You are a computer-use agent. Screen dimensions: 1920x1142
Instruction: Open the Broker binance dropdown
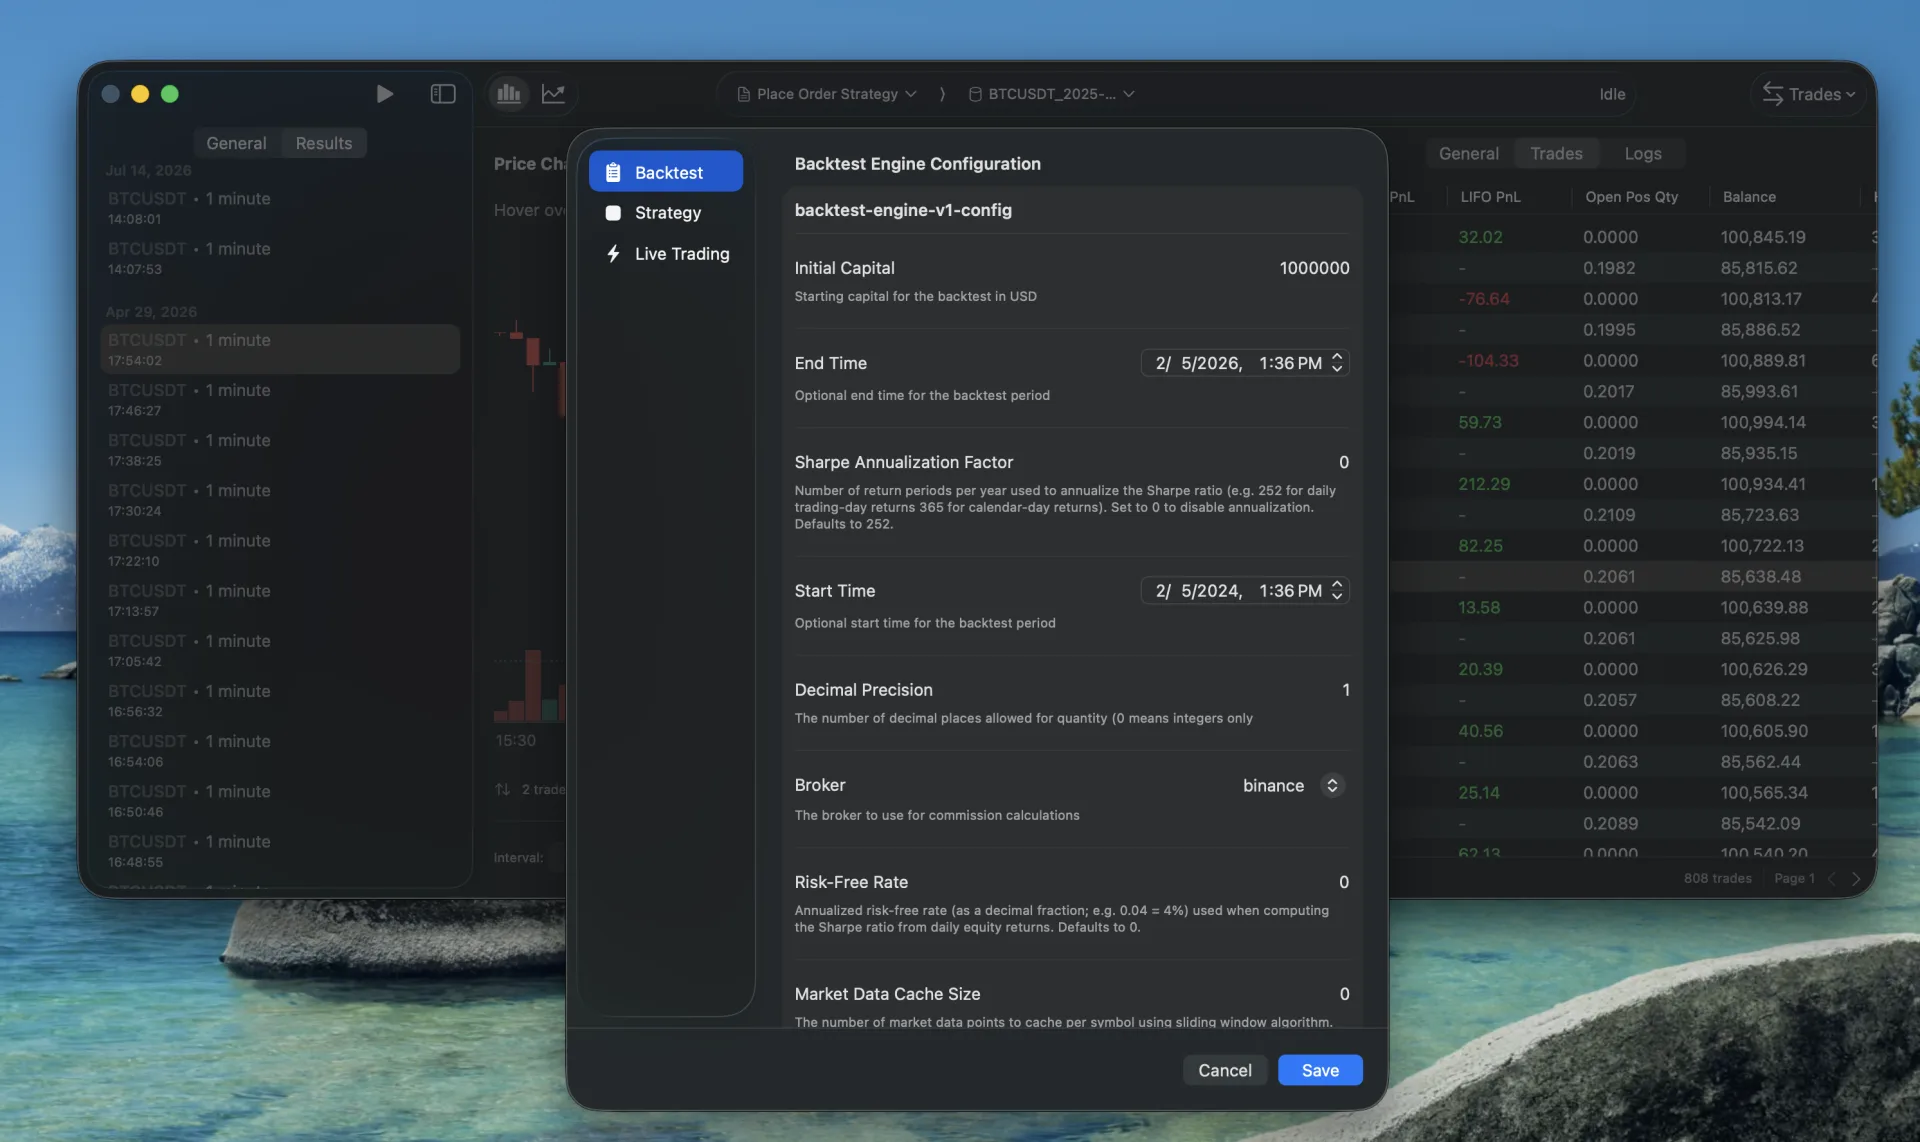pos(1292,786)
